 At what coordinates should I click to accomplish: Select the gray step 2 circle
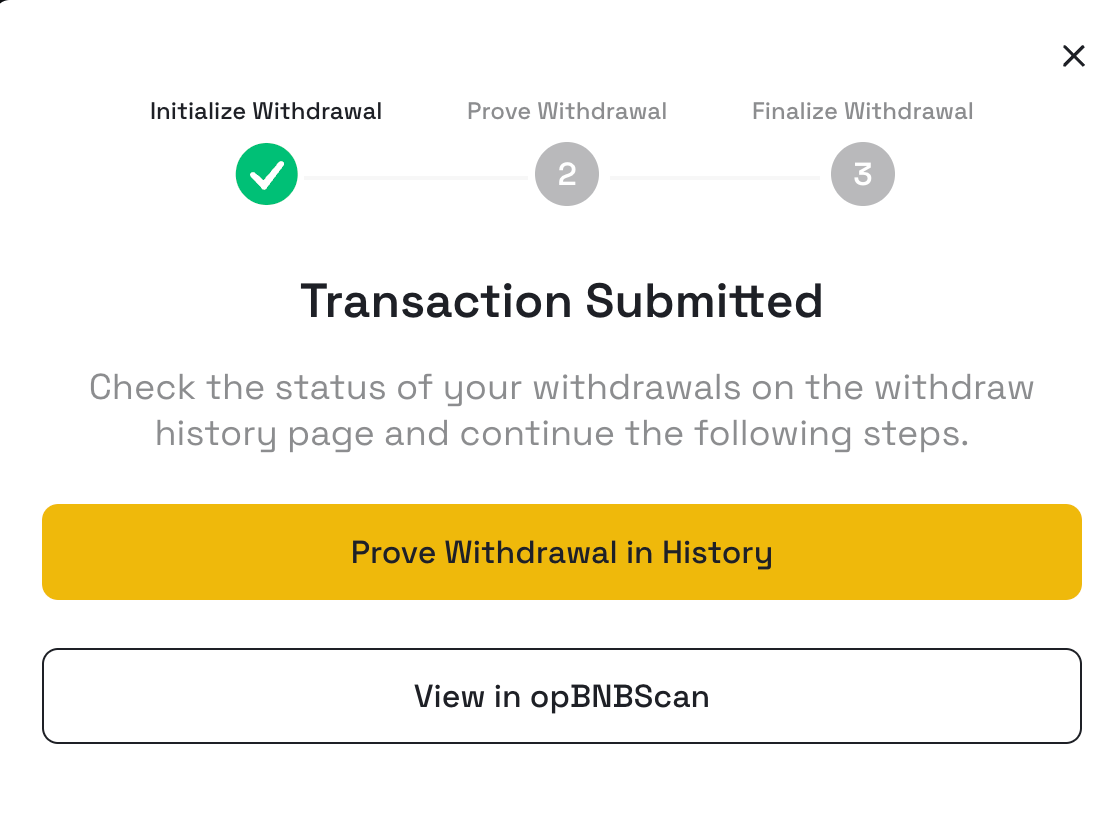567,174
